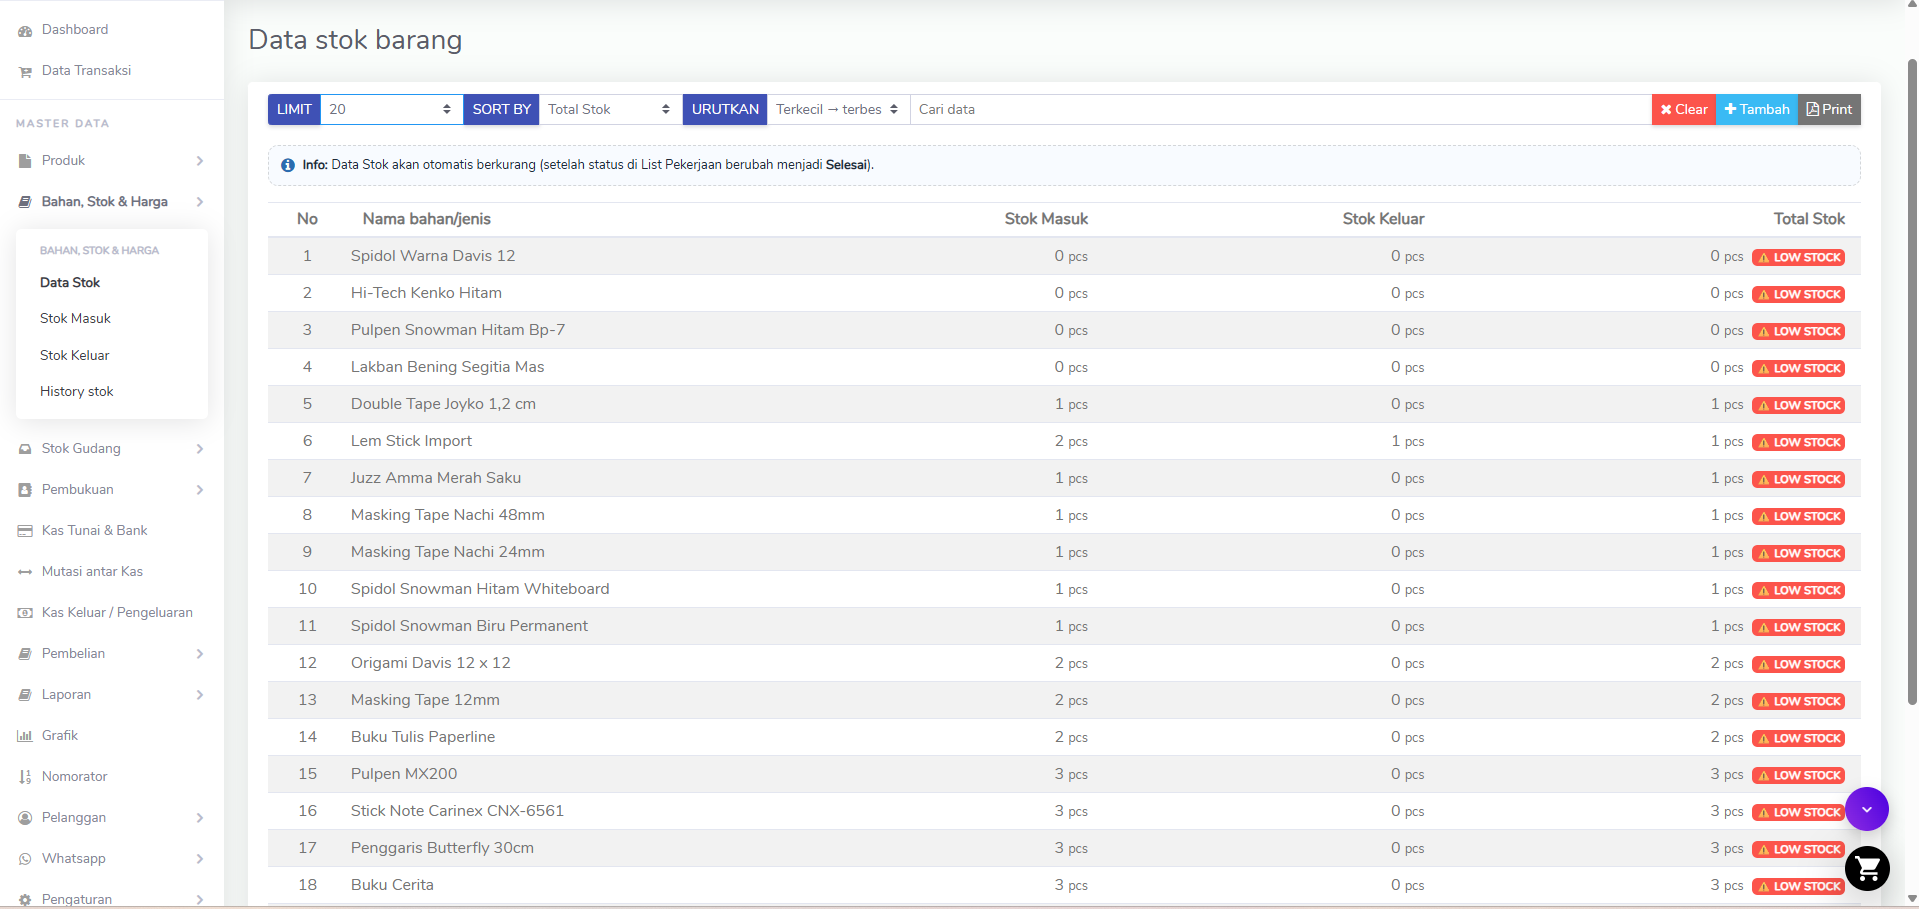Screen dimensions: 1919x909
Task: Expand the Laporan chevron
Action: (x=200, y=695)
